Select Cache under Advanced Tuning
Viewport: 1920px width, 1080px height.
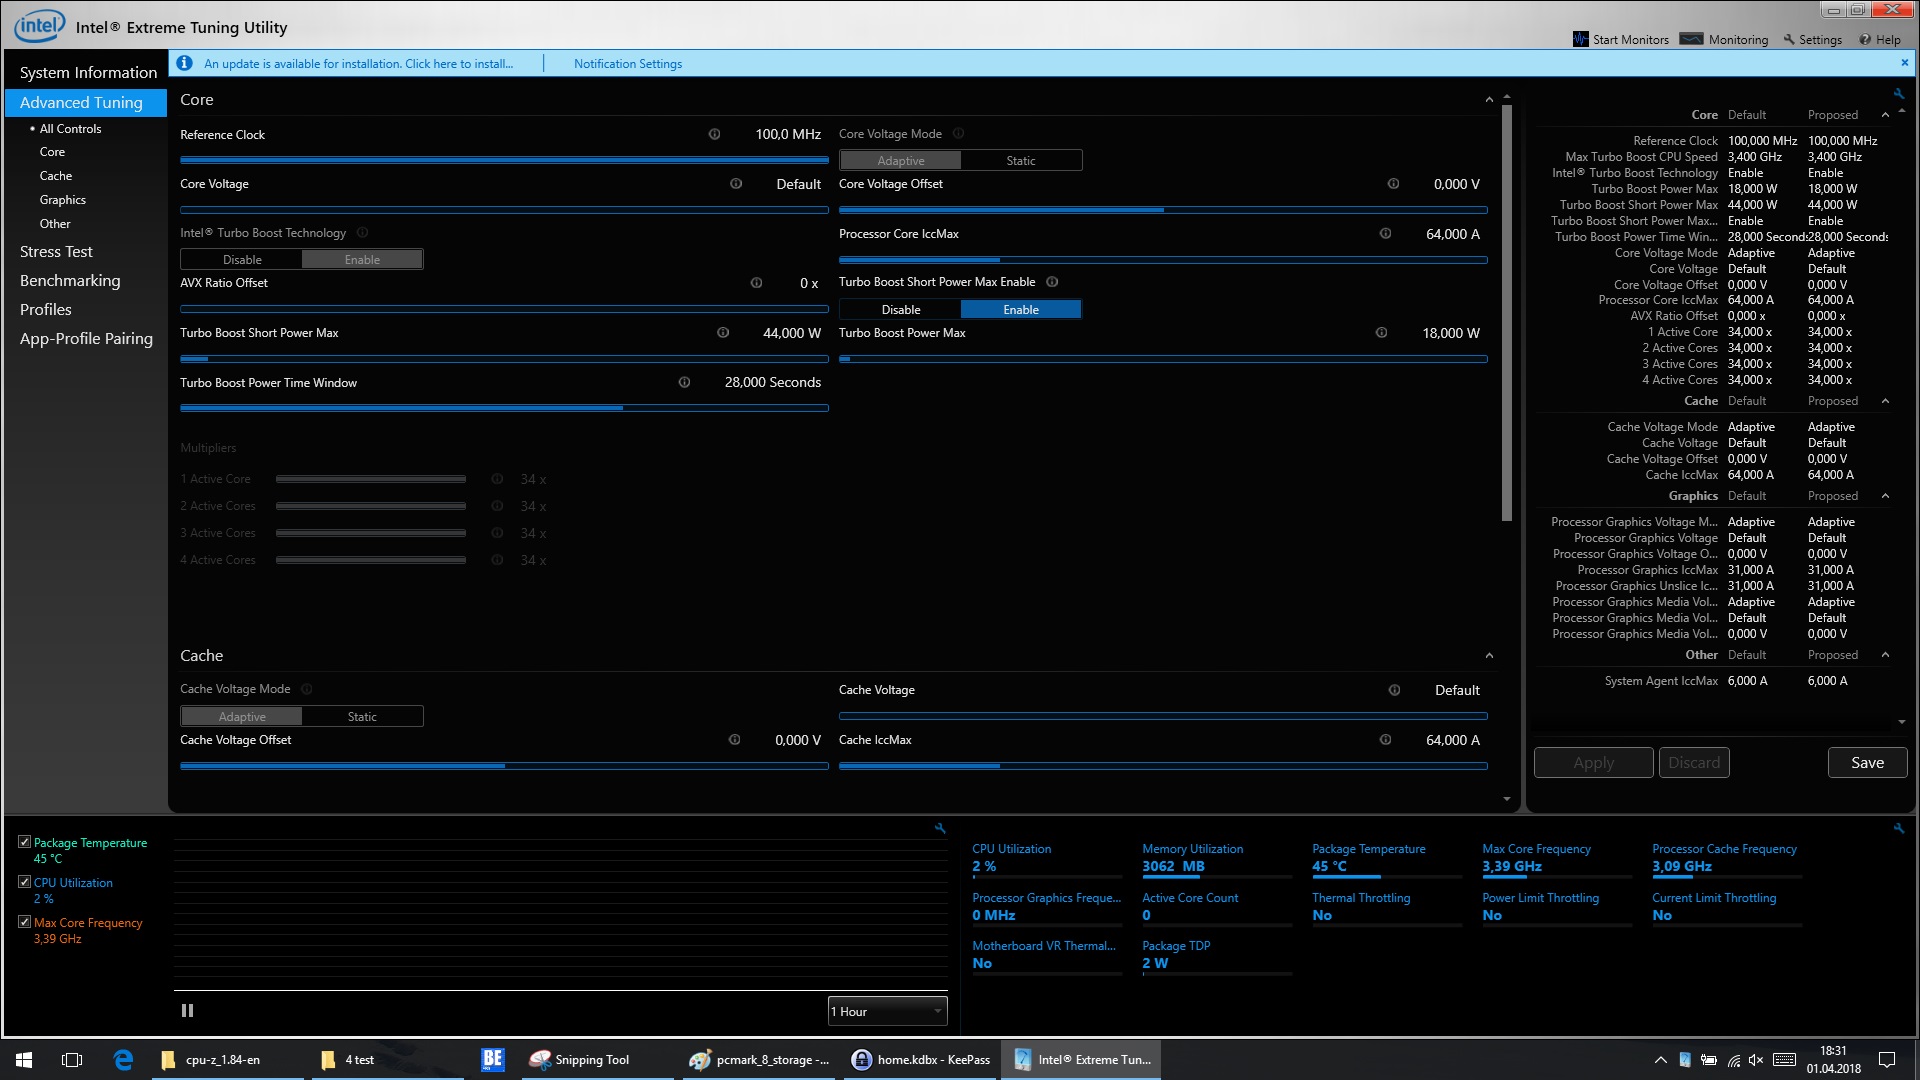tap(56, 176)
